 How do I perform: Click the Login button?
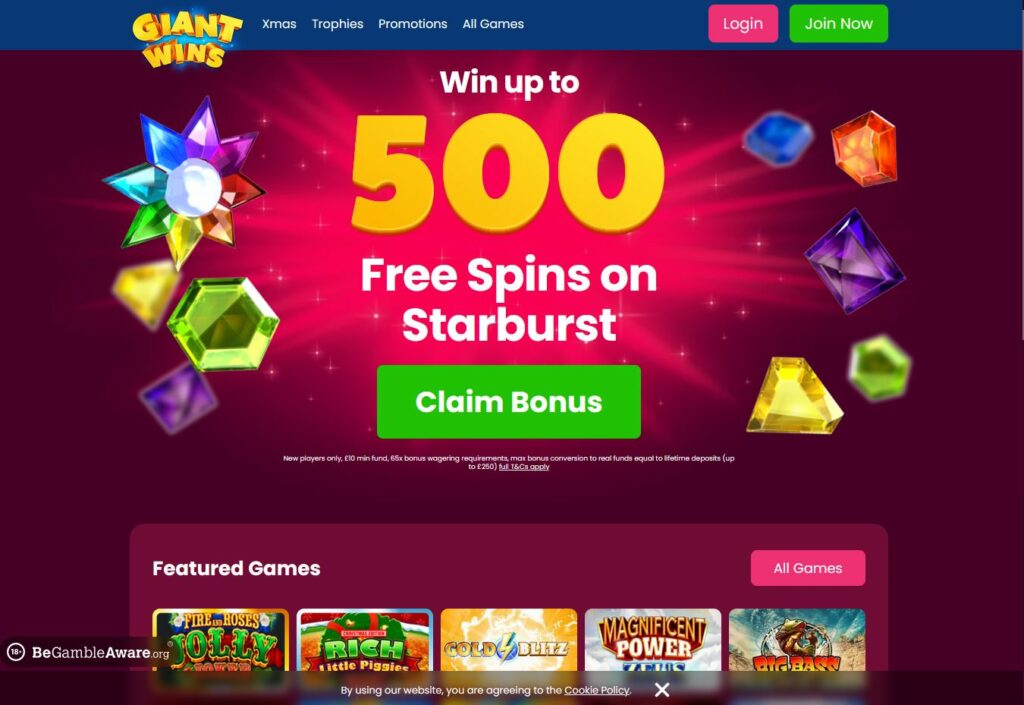[x=743, y=24]
